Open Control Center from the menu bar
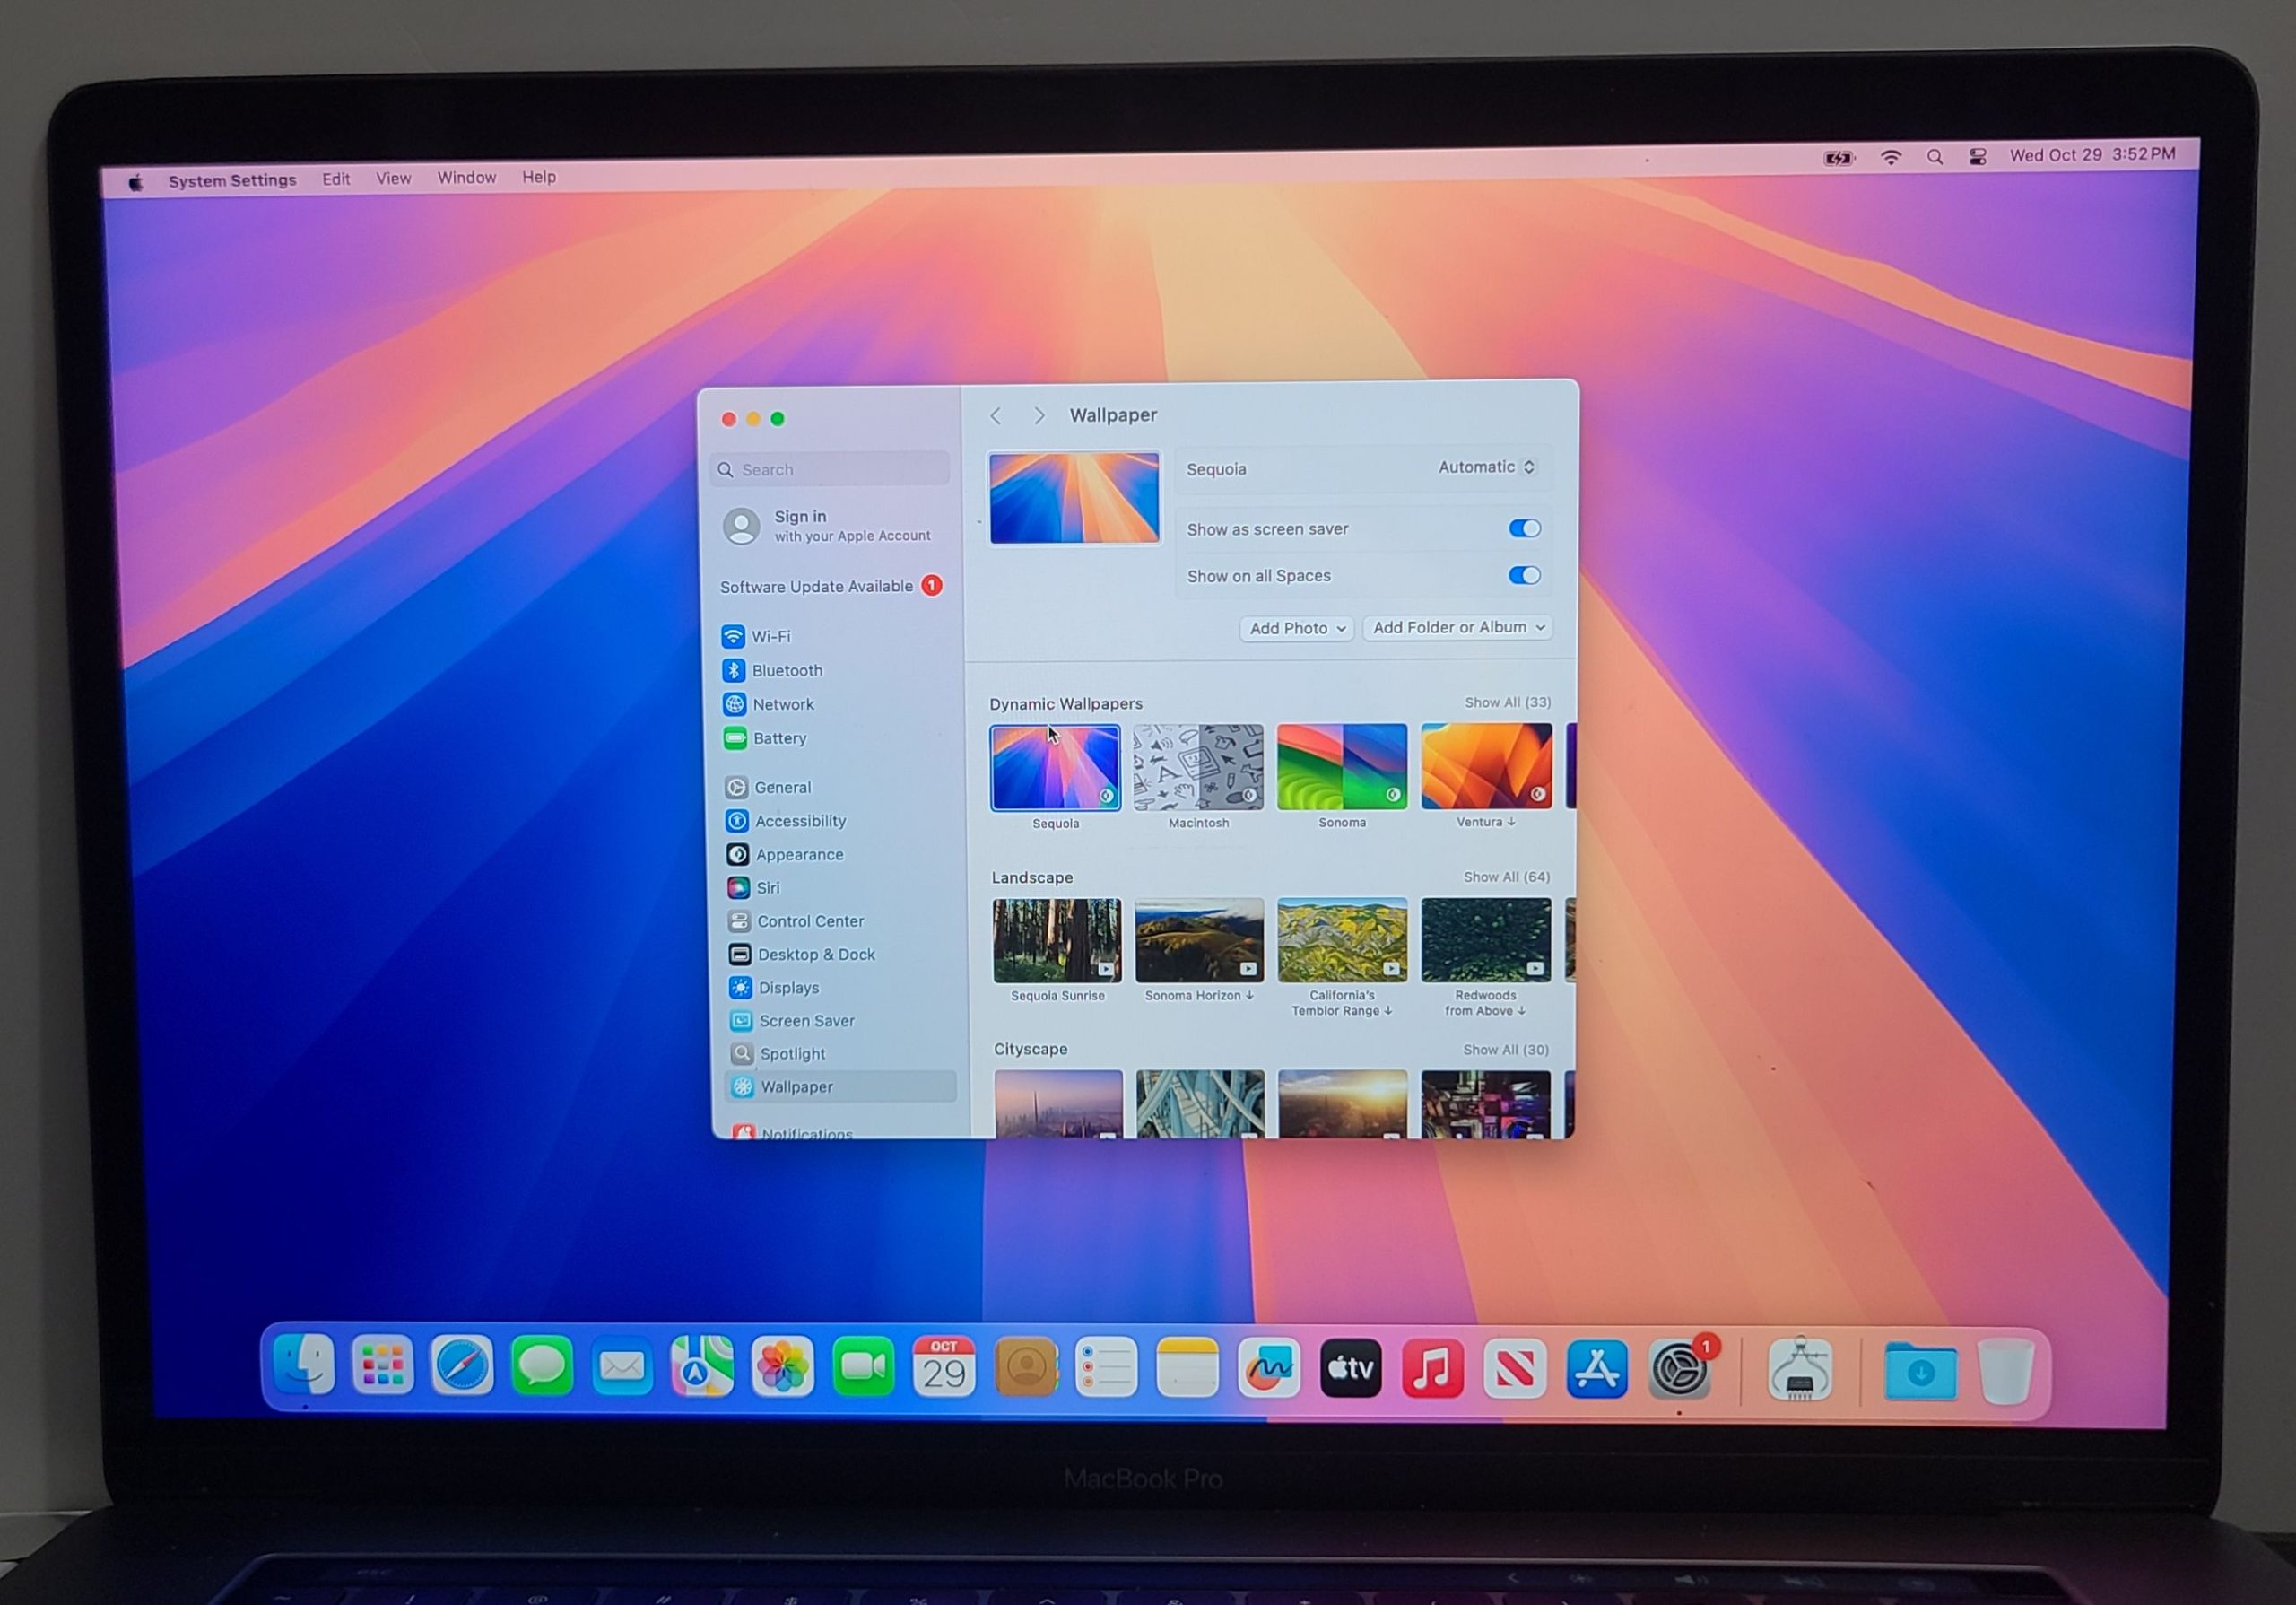The height and width of the screenshot is (1605, 2296). pyautogui.click(x=1978, y=157)
